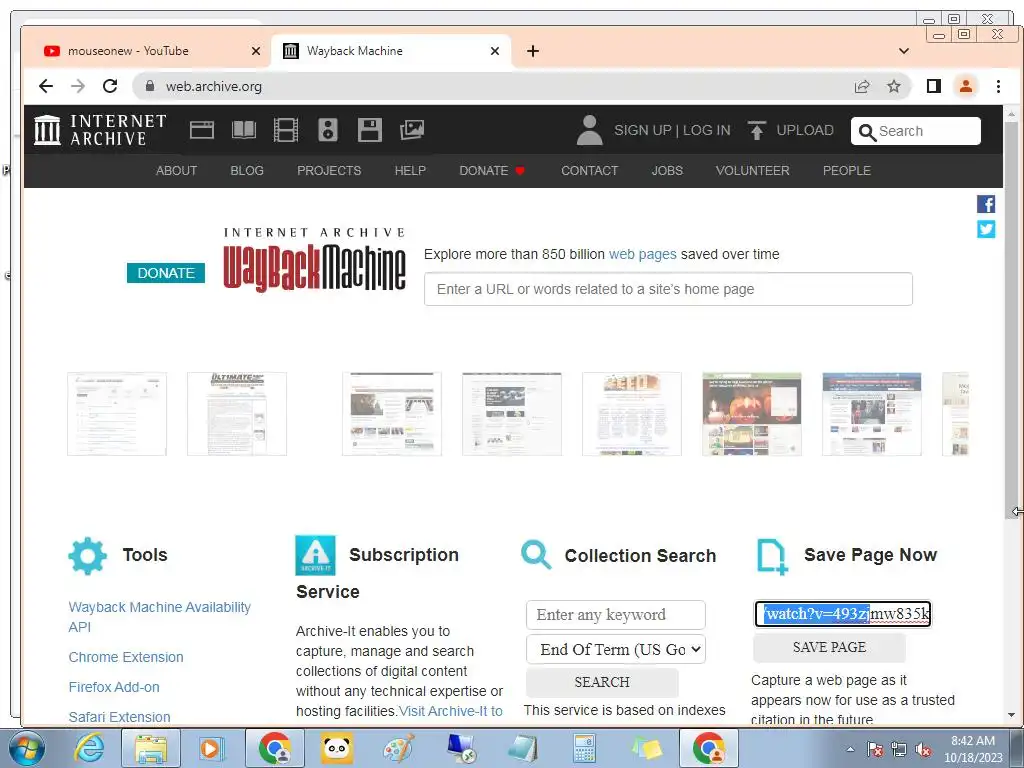This screenshot has width=1024, height=768.
Task: Open Wayback Machine Availability API link
Action: [x=159, y=616]
